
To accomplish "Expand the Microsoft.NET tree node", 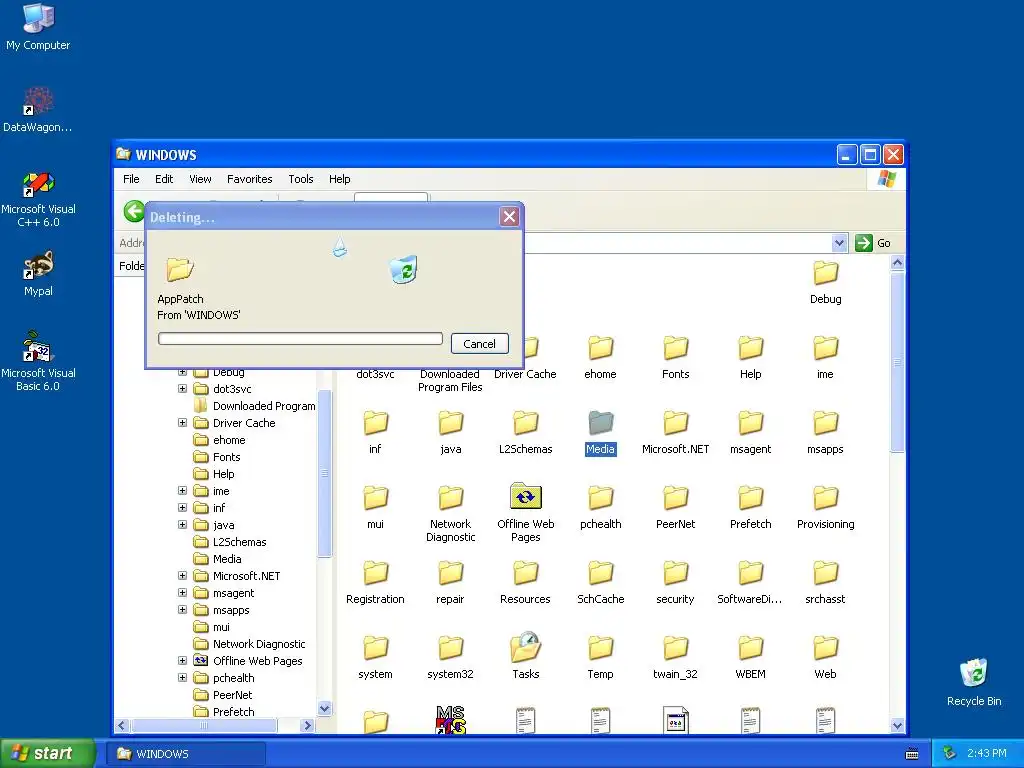I will (x=183, y=575).
